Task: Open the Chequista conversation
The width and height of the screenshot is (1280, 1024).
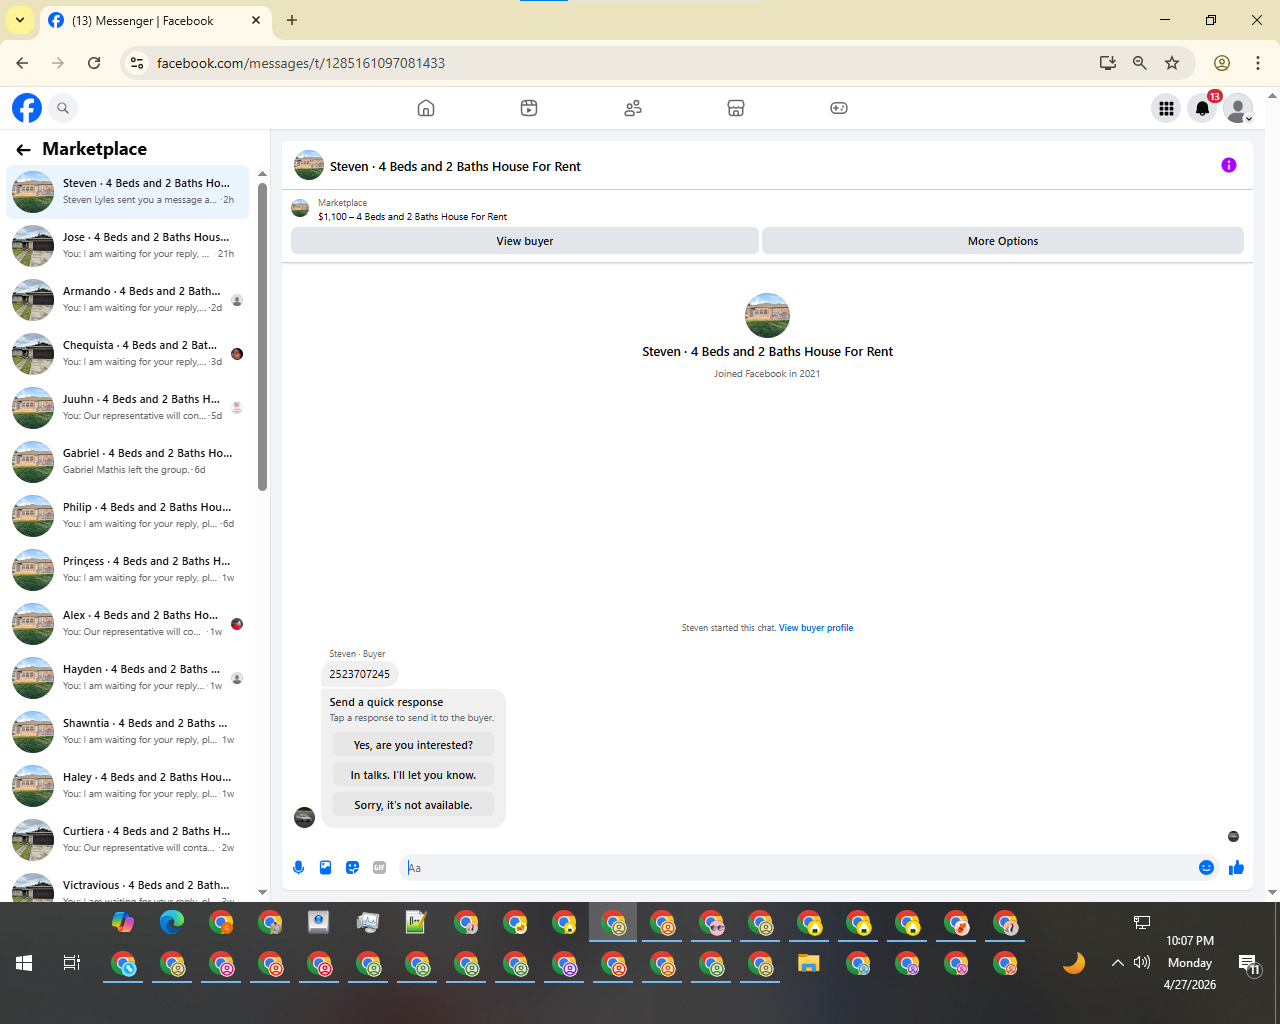Action: point(128,353)
